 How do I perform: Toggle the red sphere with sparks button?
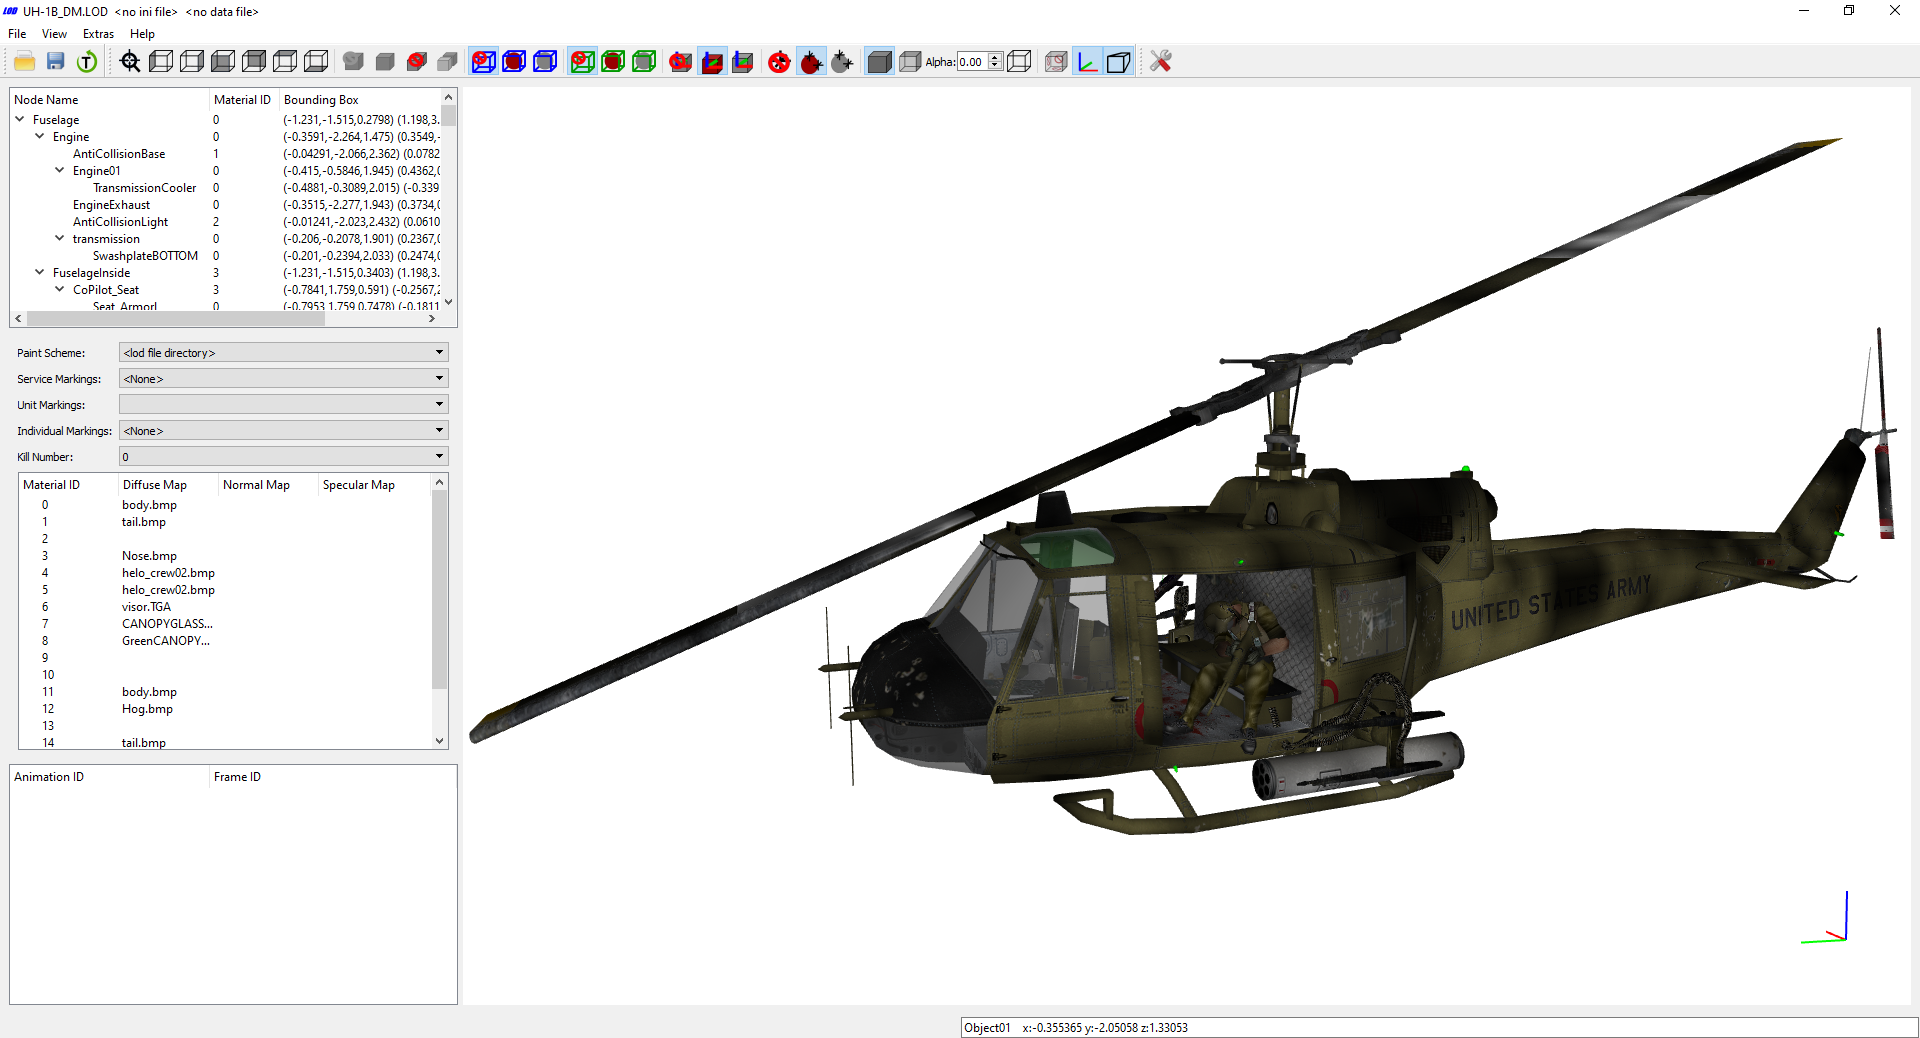[x=811, y=62]
